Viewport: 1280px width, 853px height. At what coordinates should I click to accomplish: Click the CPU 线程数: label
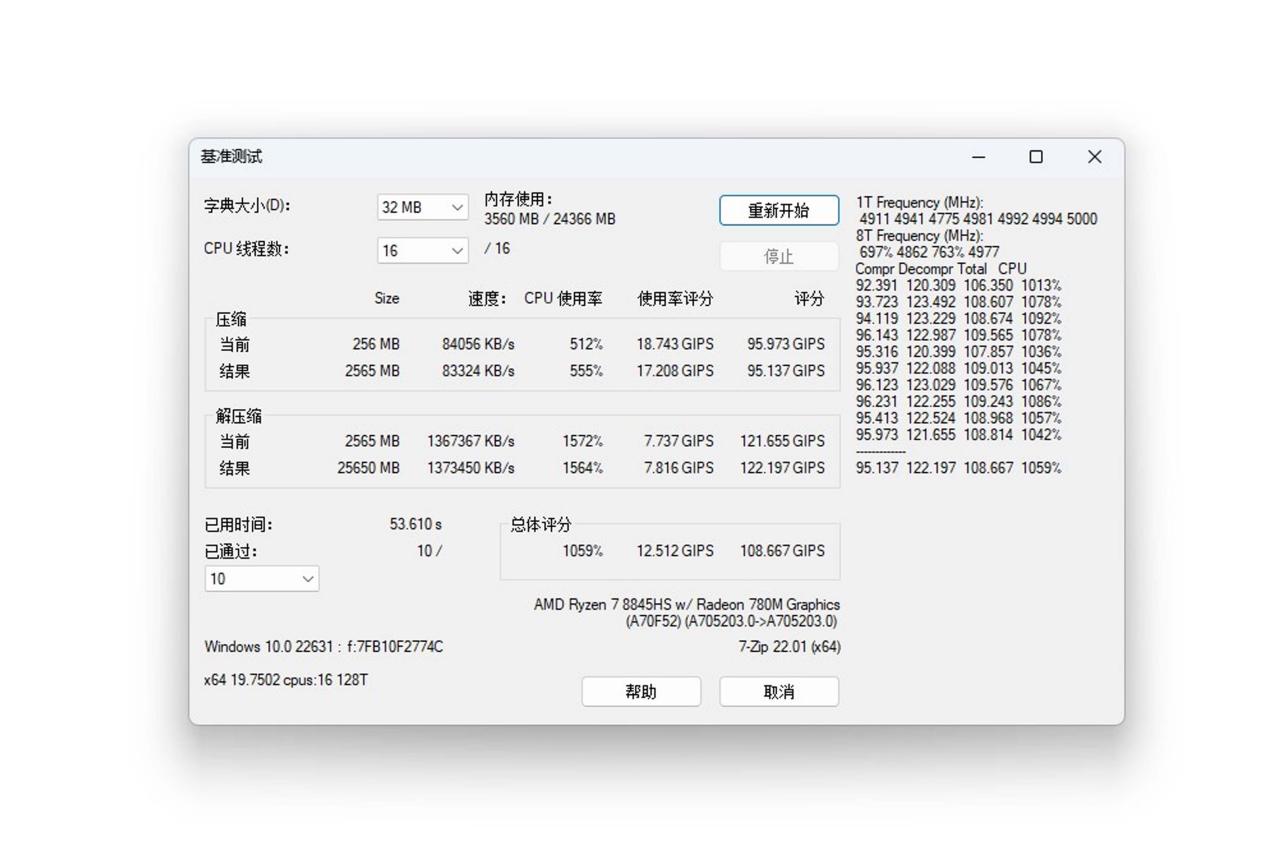(x=247, y=249)
